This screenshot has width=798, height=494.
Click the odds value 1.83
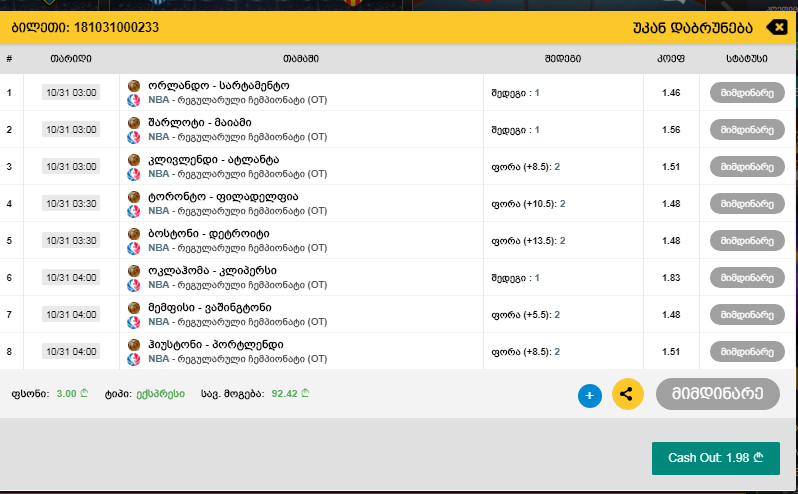[x=671, y=278]
